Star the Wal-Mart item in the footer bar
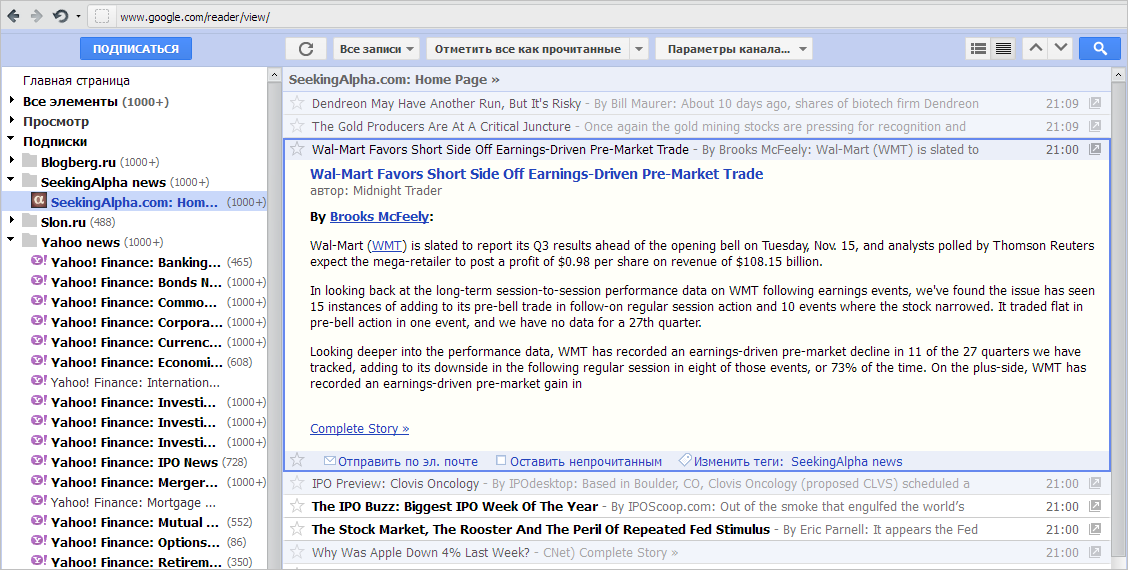The image size is (1128, 570). [297, 460]
